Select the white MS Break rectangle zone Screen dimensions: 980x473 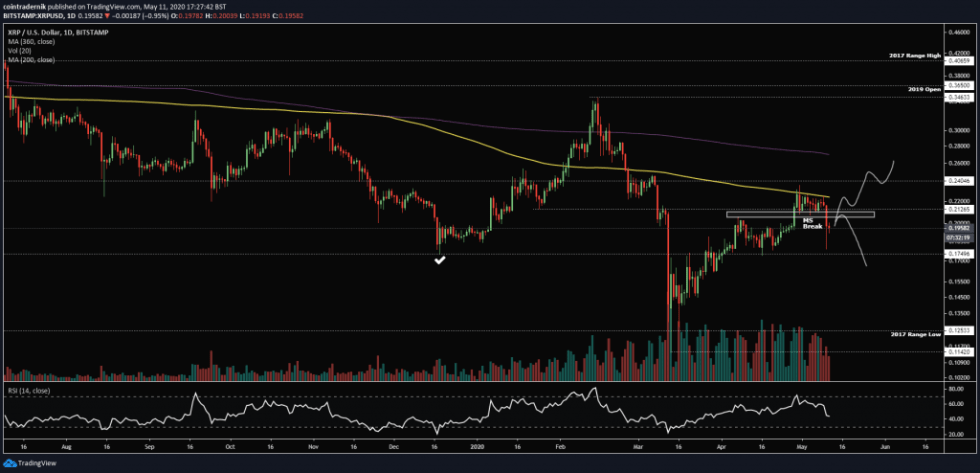pyautogui.click(x=800, y=214)
